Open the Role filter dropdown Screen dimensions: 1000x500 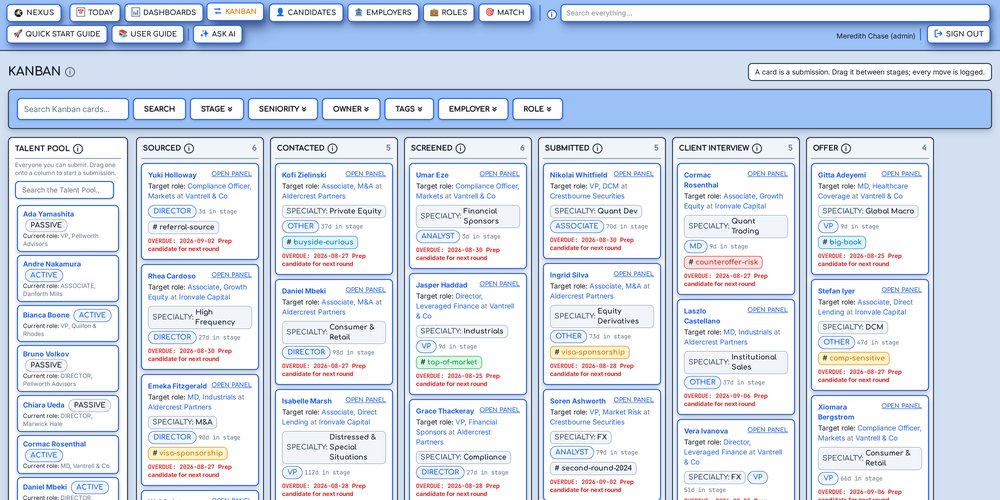coord(538,109)
